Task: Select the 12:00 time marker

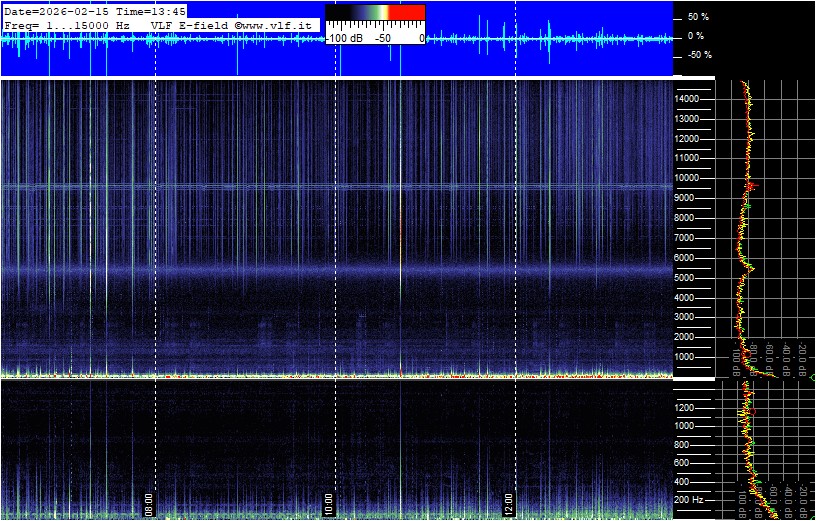Action: 509,502
